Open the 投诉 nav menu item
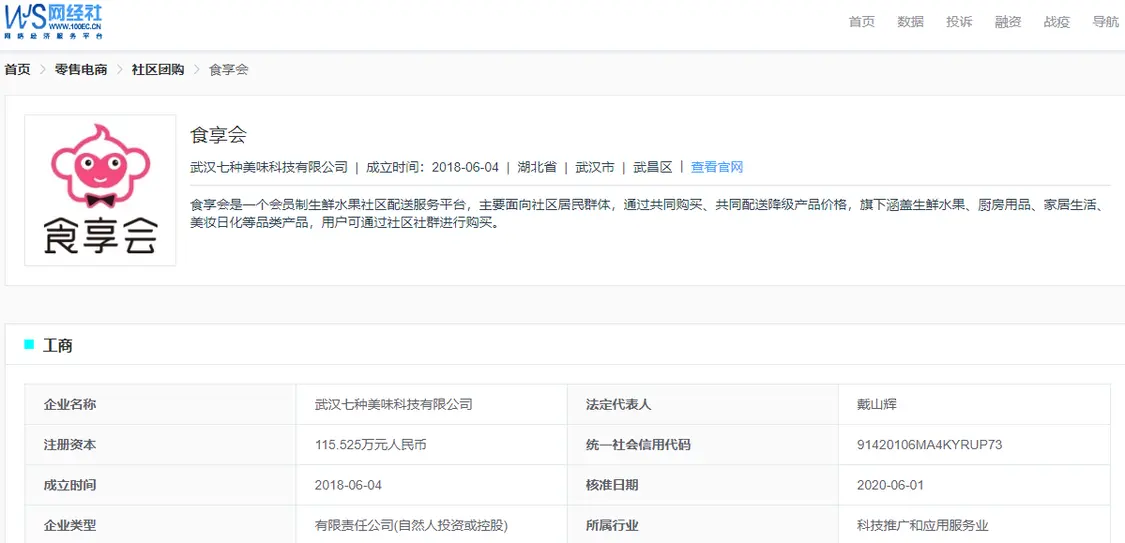The height and width of the screenshot is (543, 1125). (959, 22)
